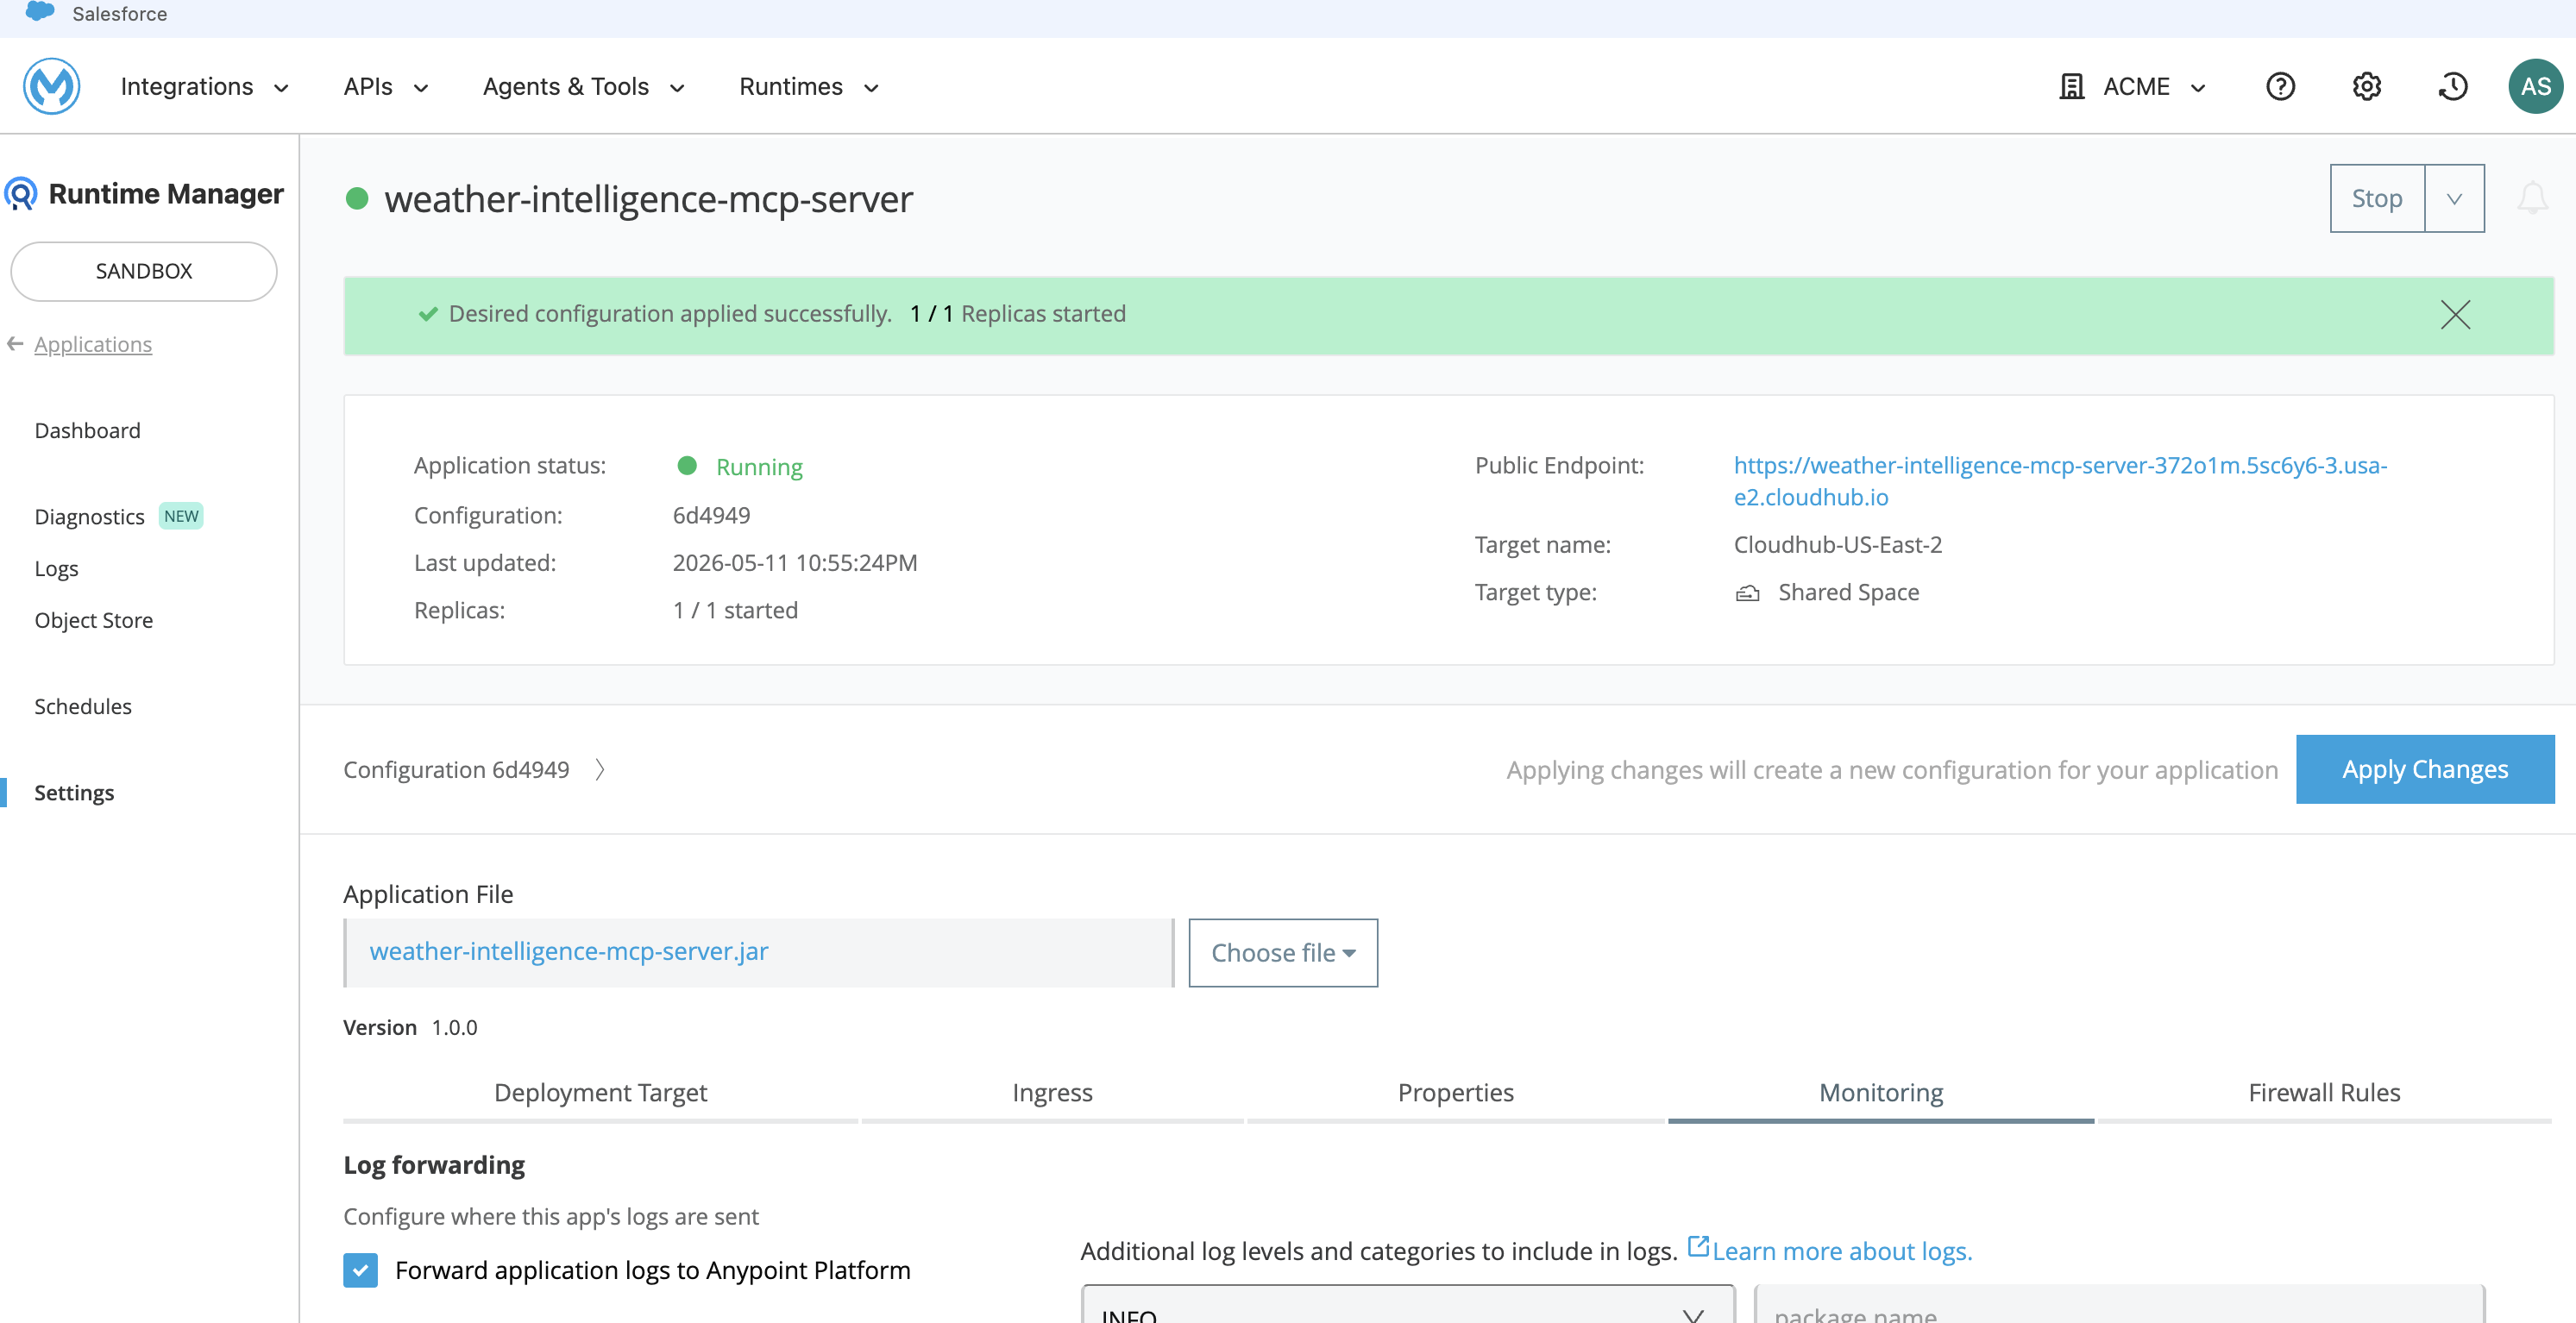Select the Monitoring tab

(1880, 1093)
